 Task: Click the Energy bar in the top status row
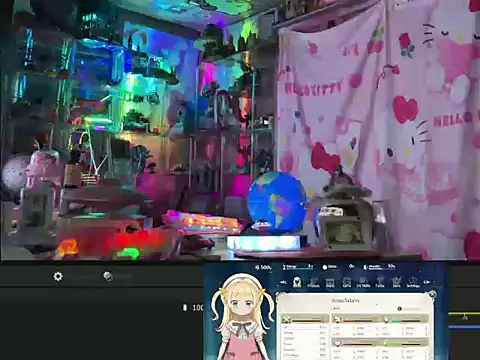point(298,267)
